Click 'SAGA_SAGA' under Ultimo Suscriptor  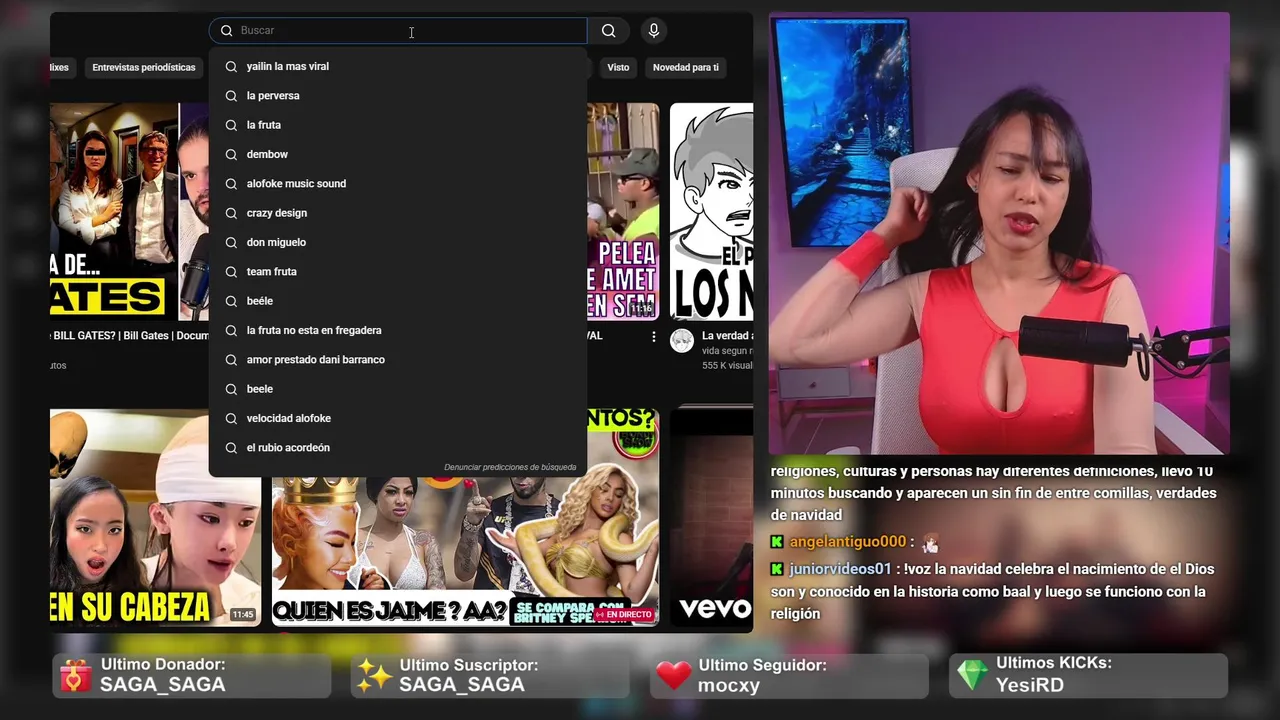[462, 685]
